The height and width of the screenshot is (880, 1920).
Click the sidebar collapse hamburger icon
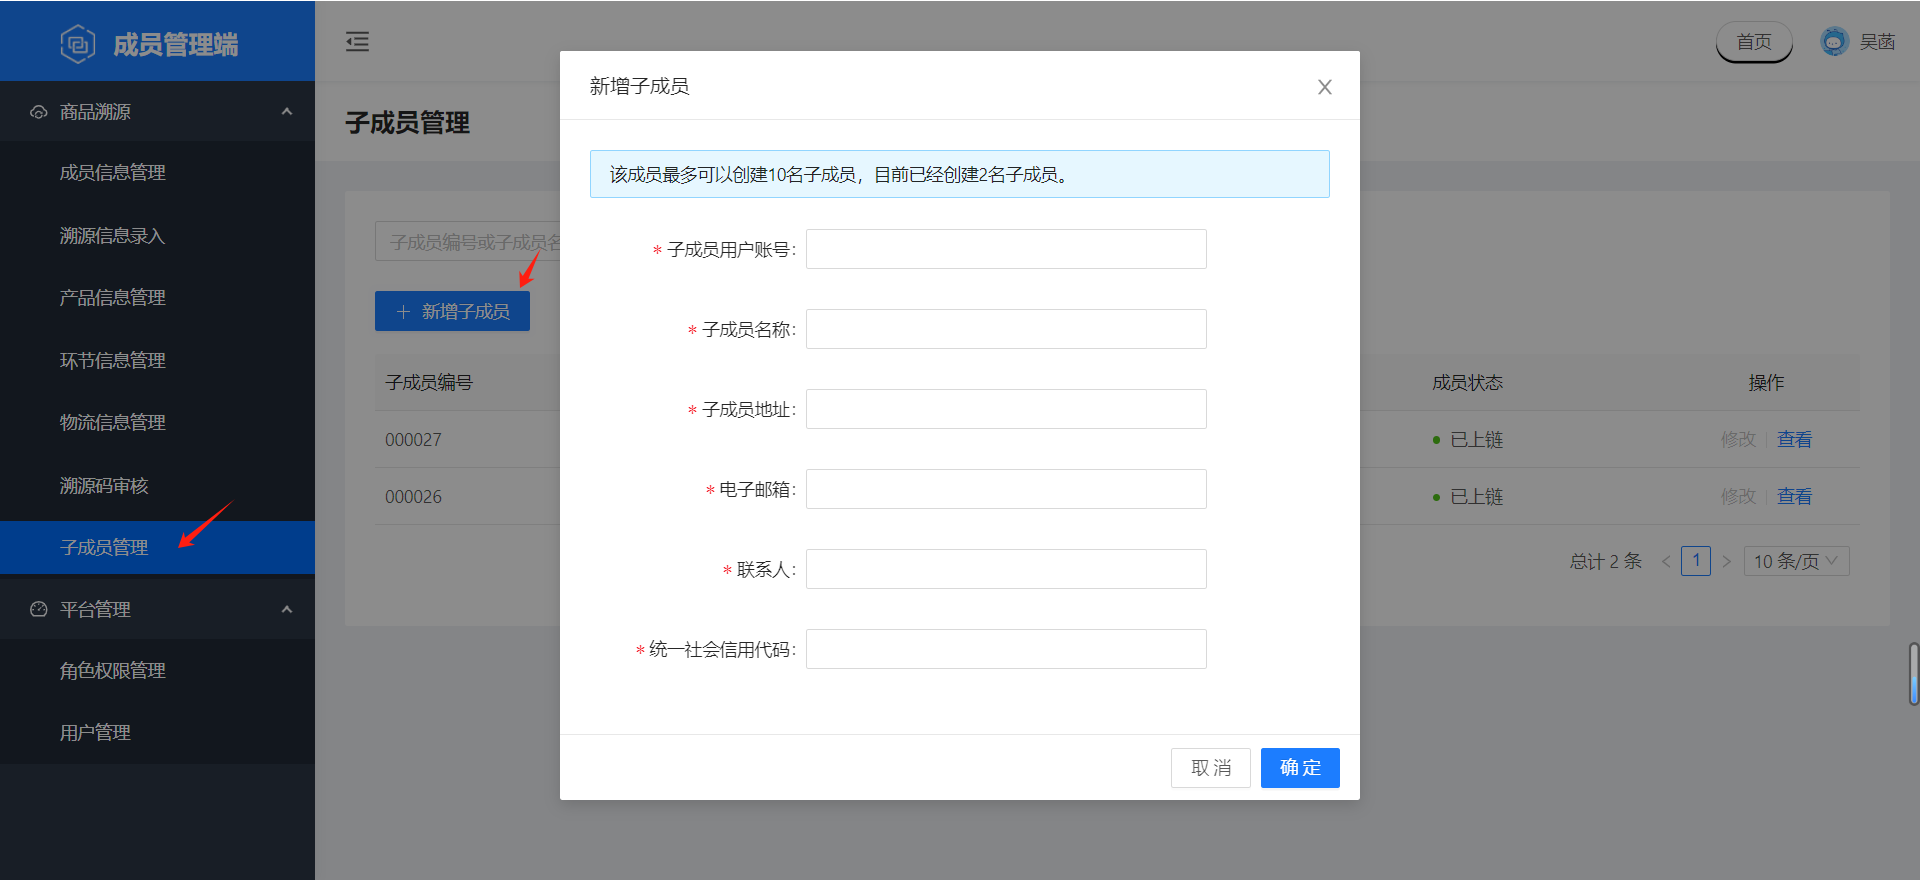click(357, 41)
